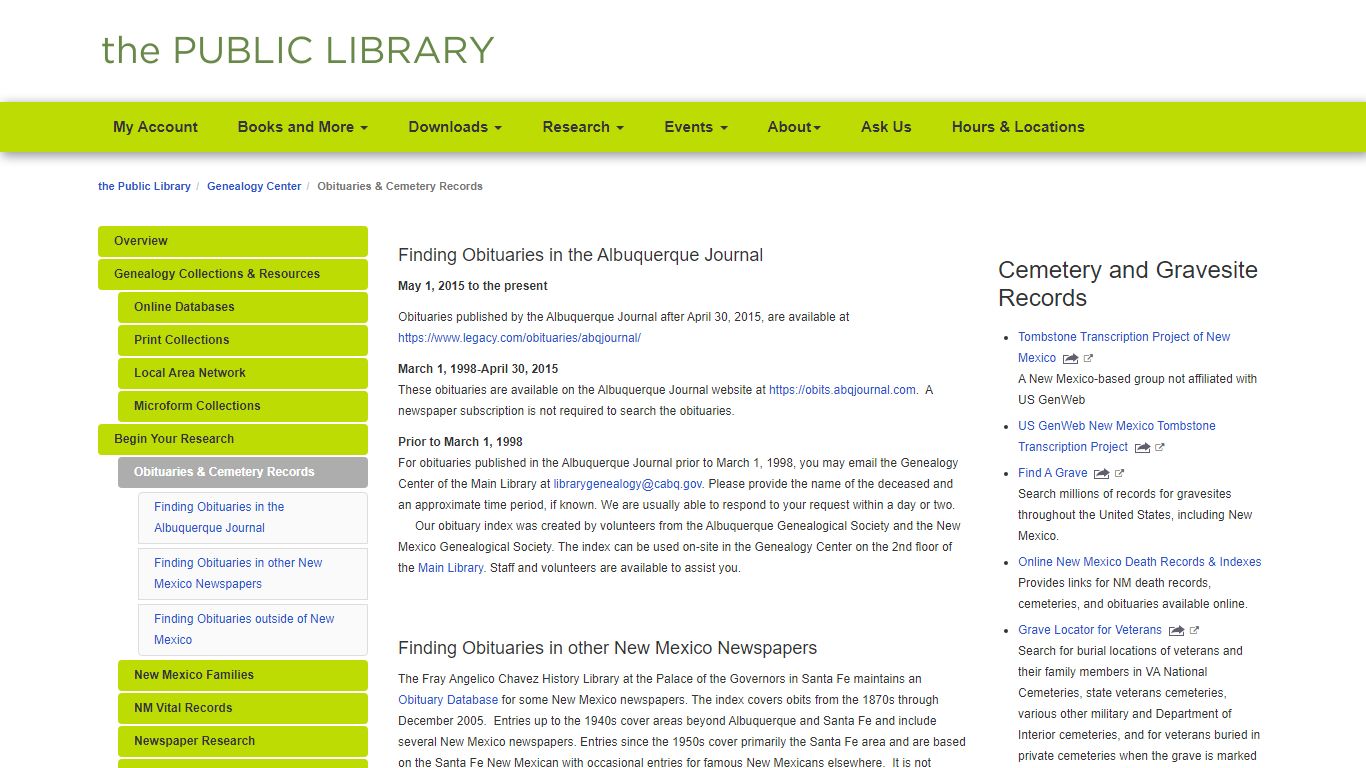Open Tombstone Transcription Project of New Mexico link

coord(1124,347)
